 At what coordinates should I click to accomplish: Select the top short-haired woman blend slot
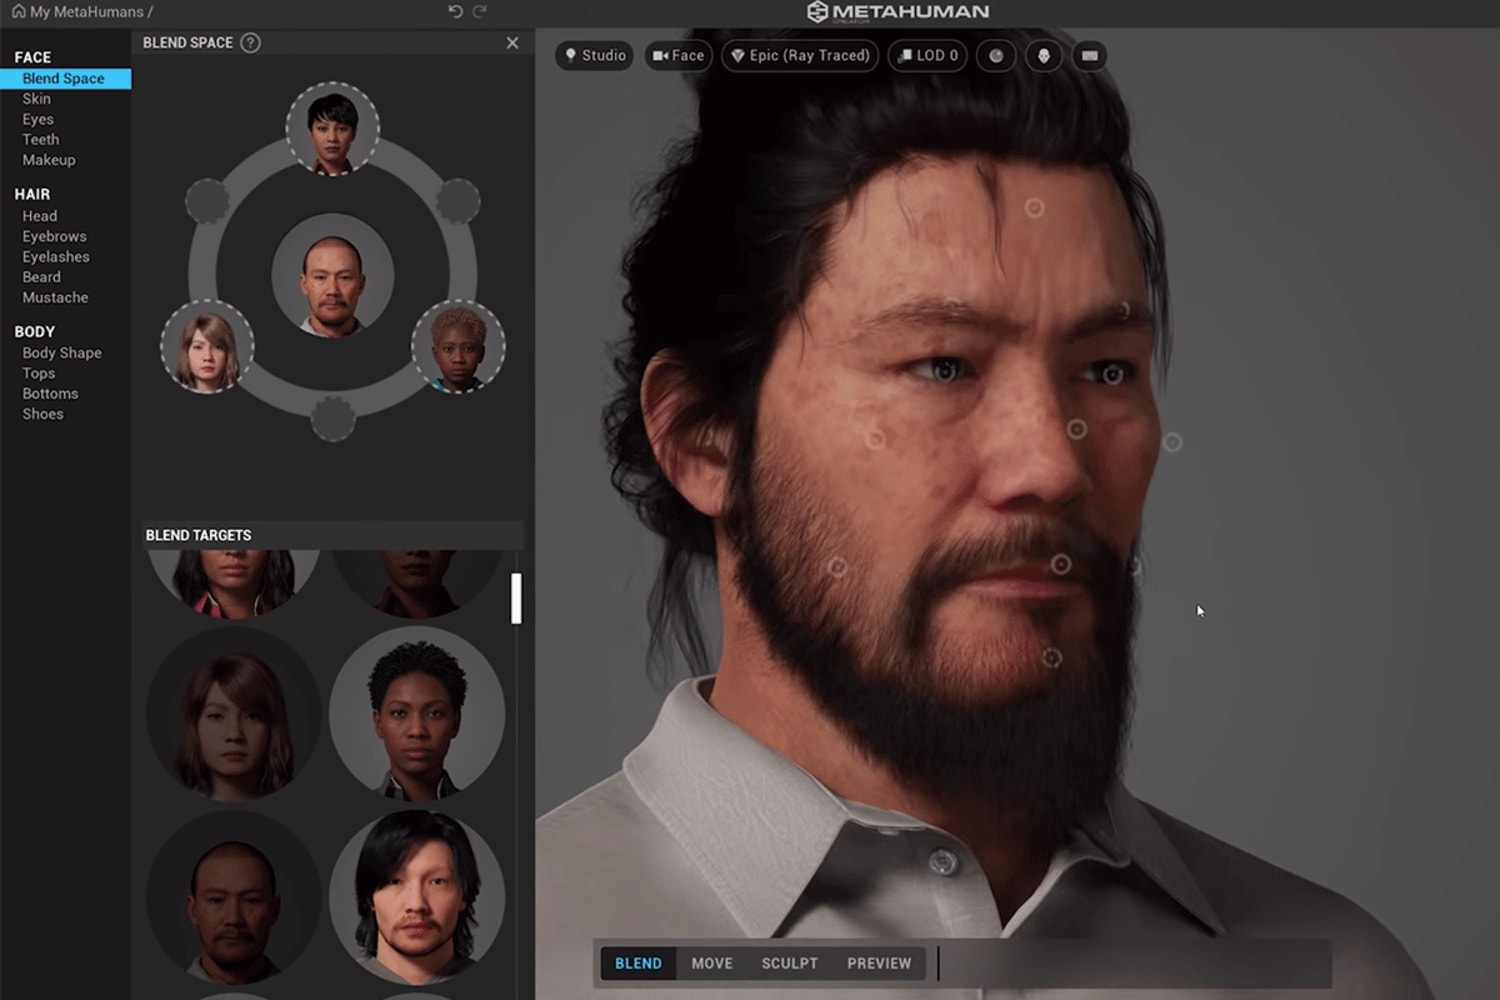332,129
